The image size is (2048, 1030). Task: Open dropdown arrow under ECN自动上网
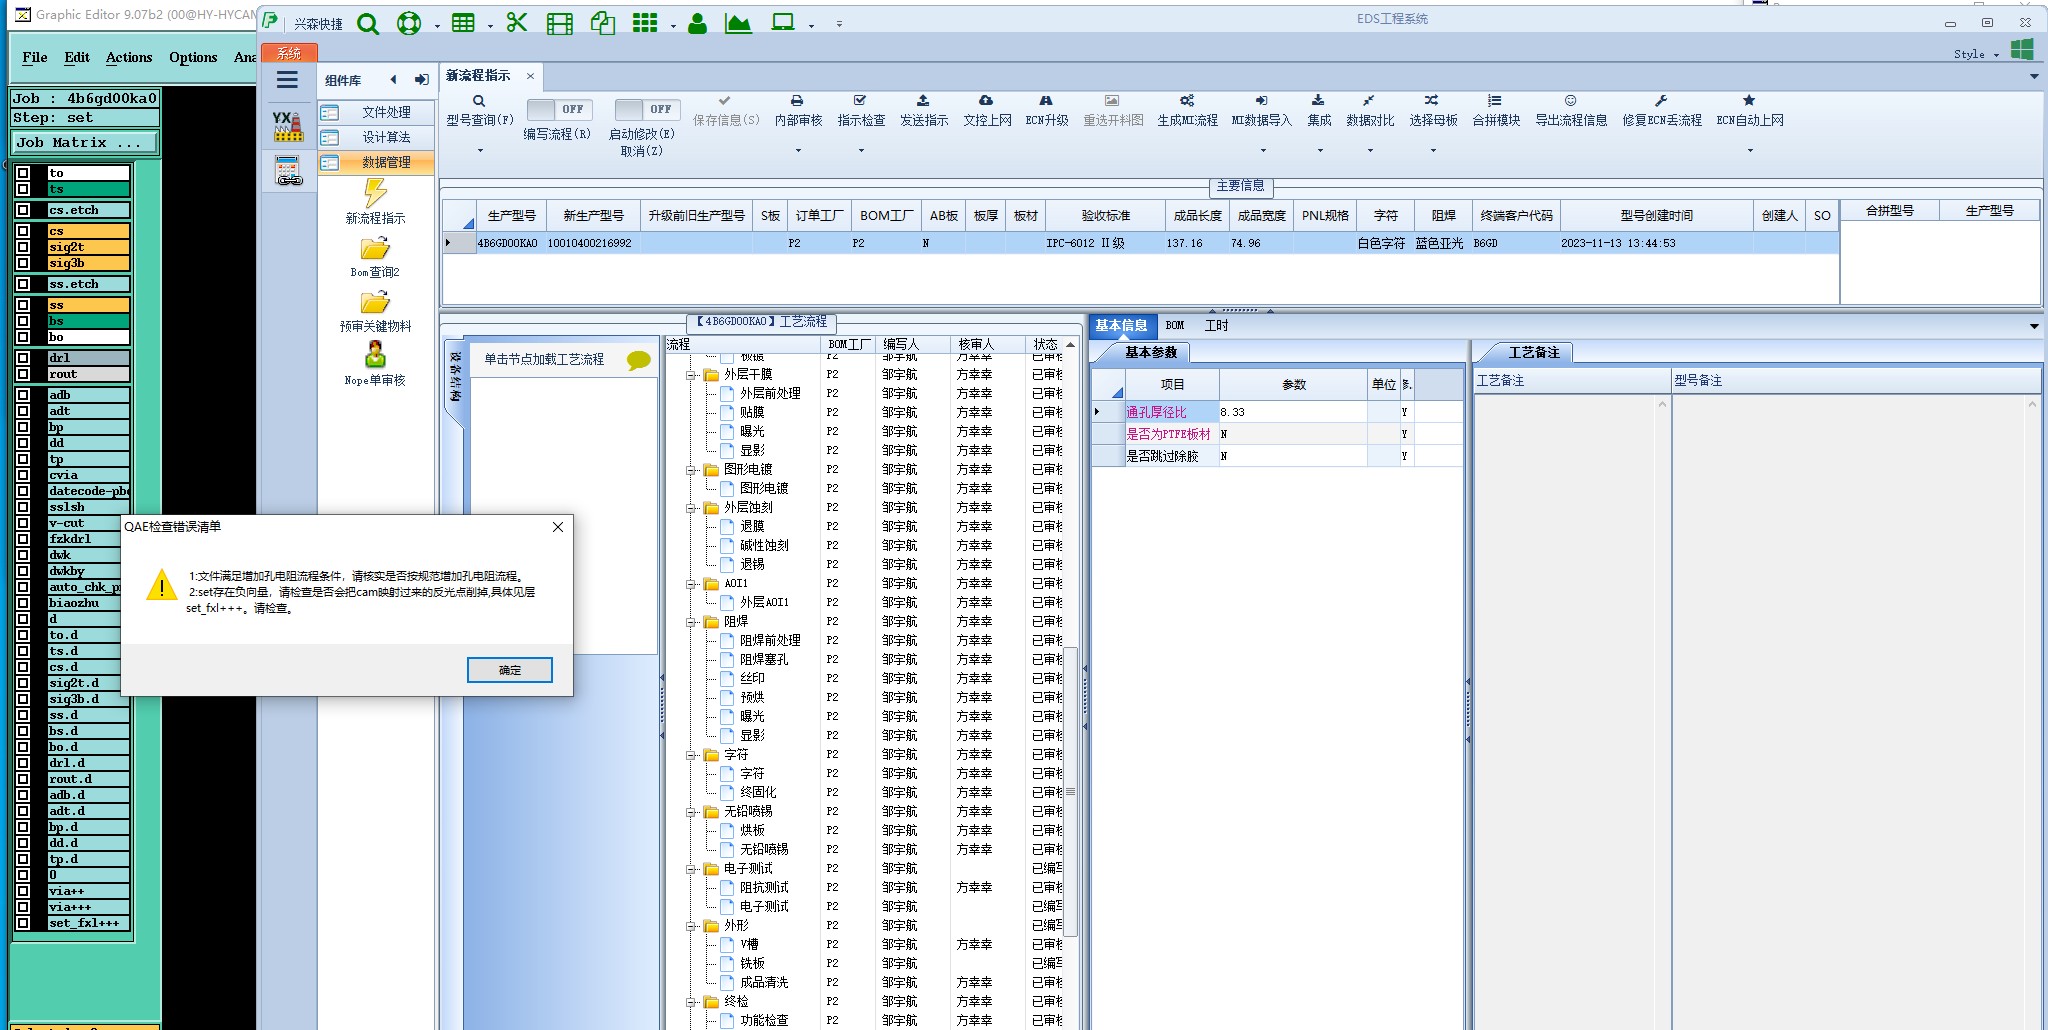pyautogui.click(x=1750, y=151)
